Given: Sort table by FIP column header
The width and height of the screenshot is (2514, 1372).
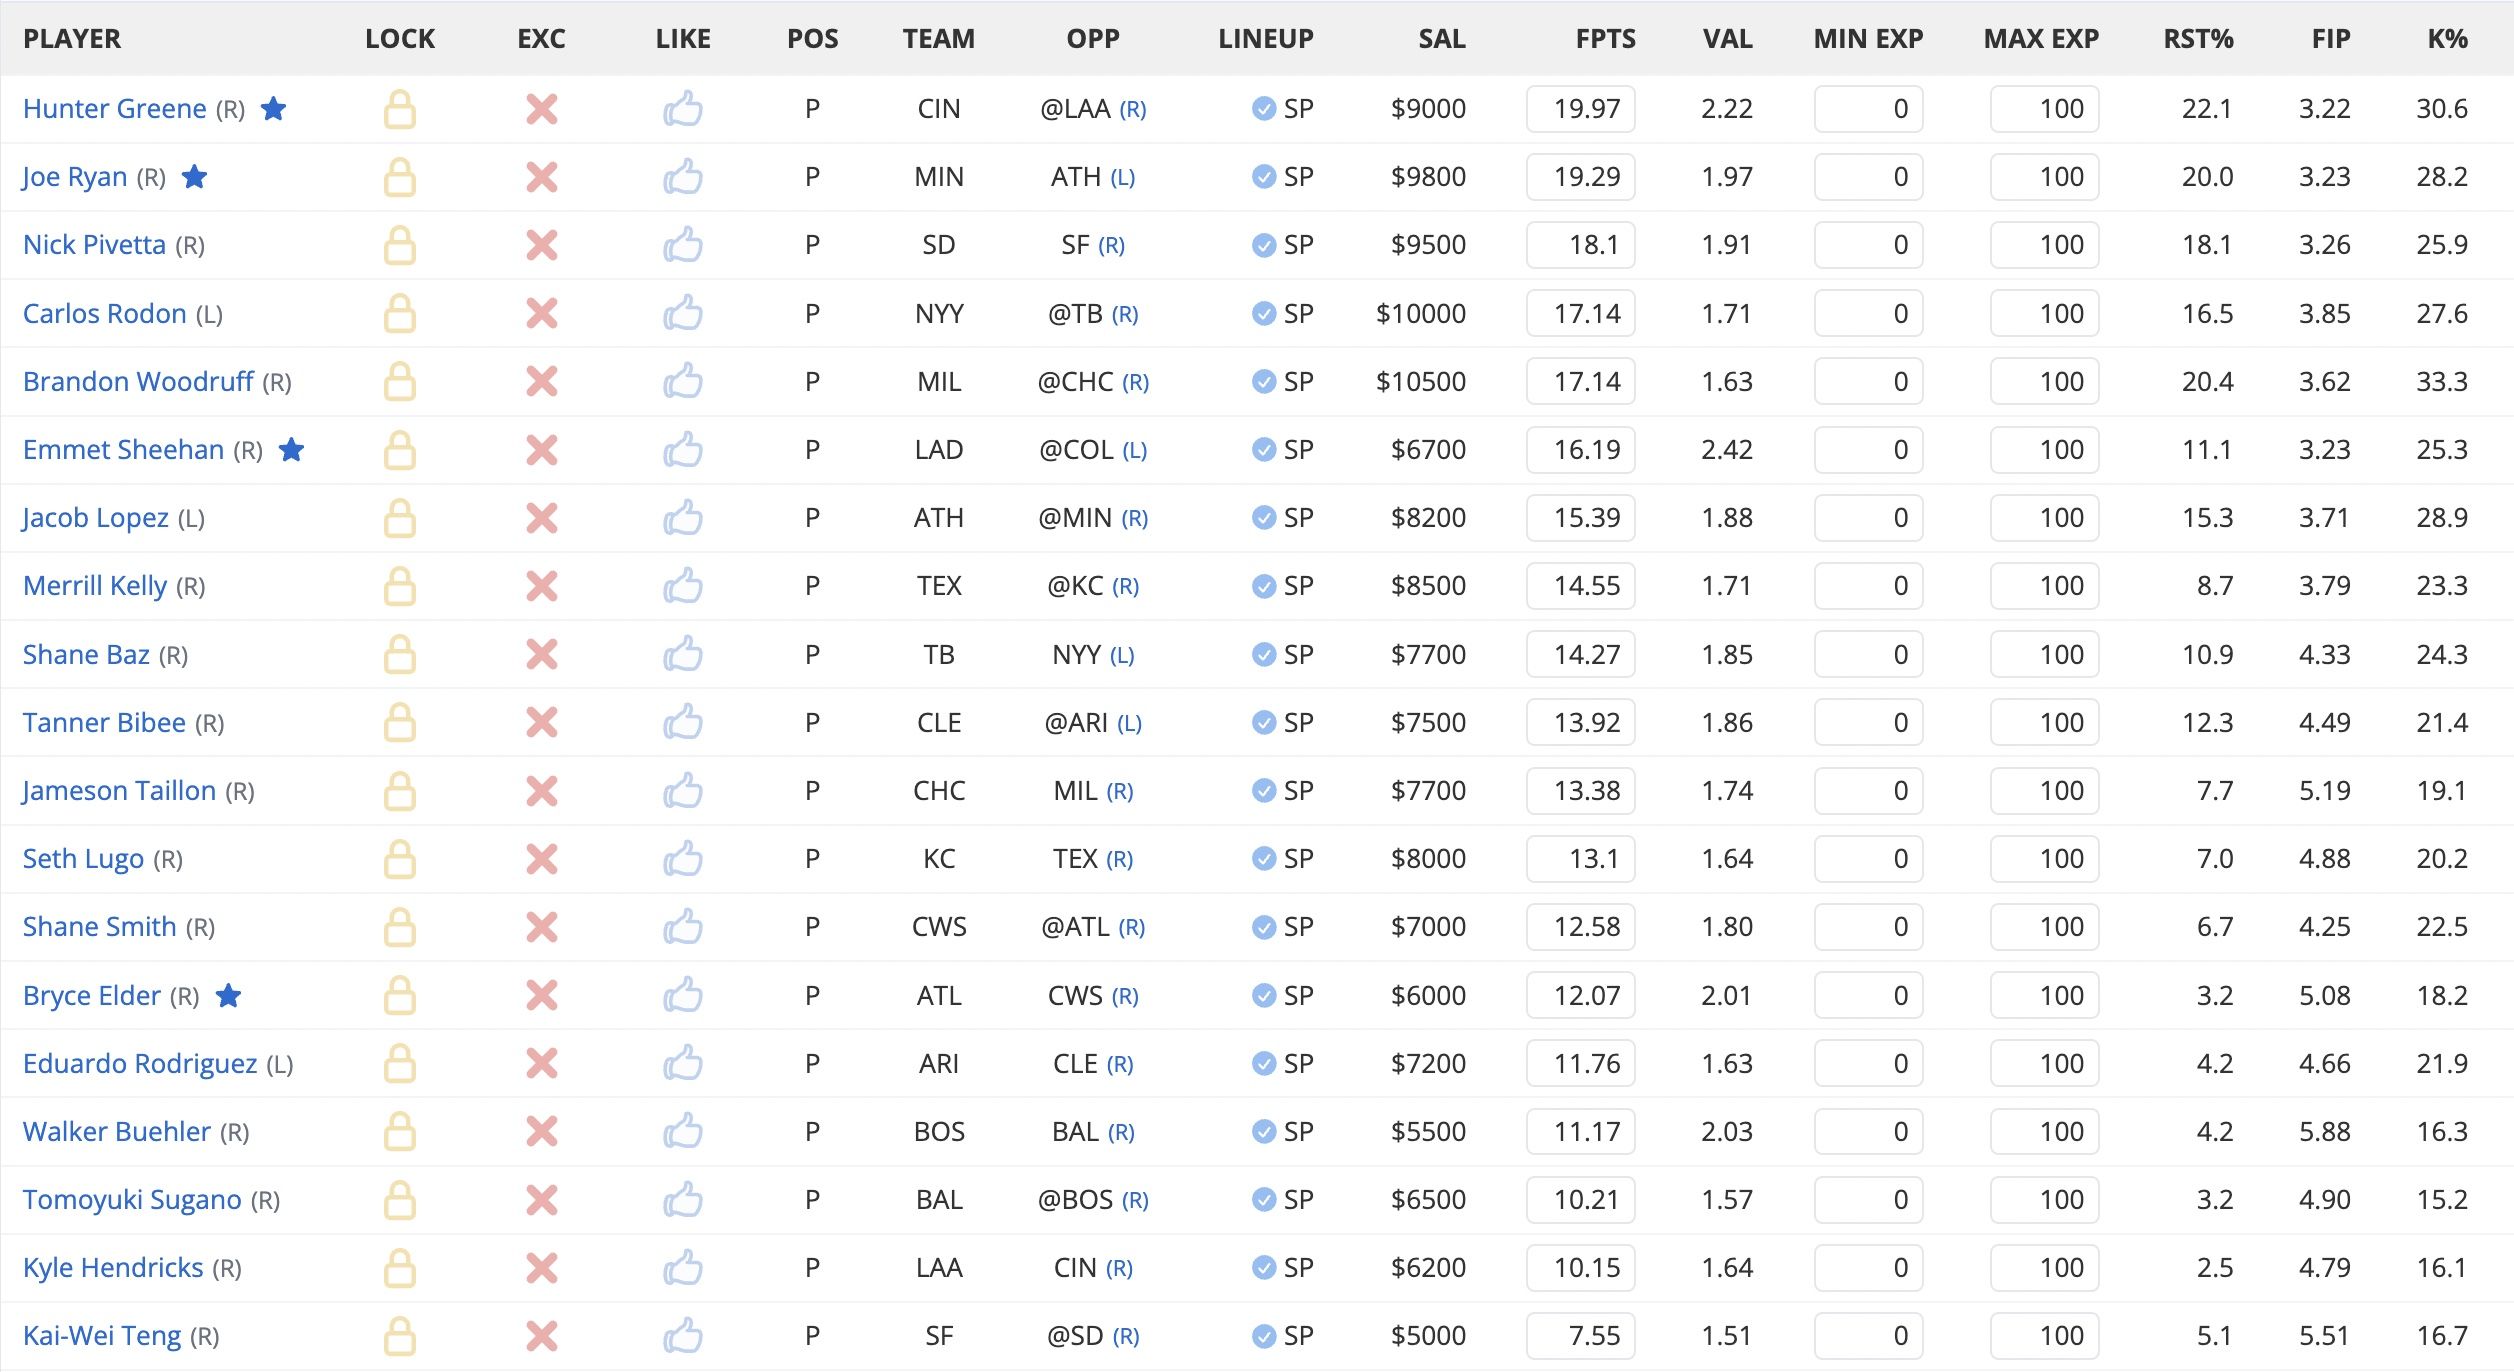Looking at the screenshot, I should tap(2331, 39).
